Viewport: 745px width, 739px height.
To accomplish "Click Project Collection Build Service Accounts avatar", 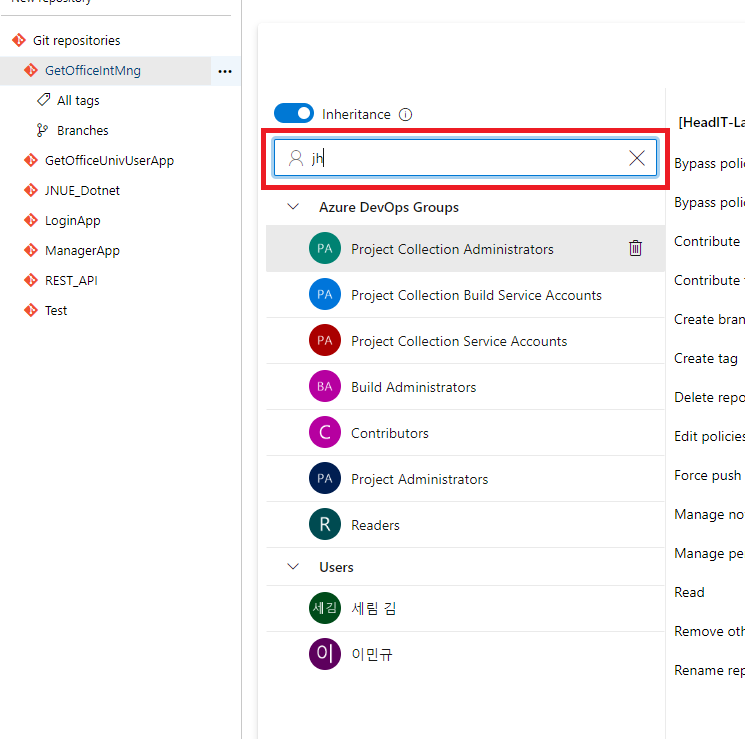I will click(325, 294).
